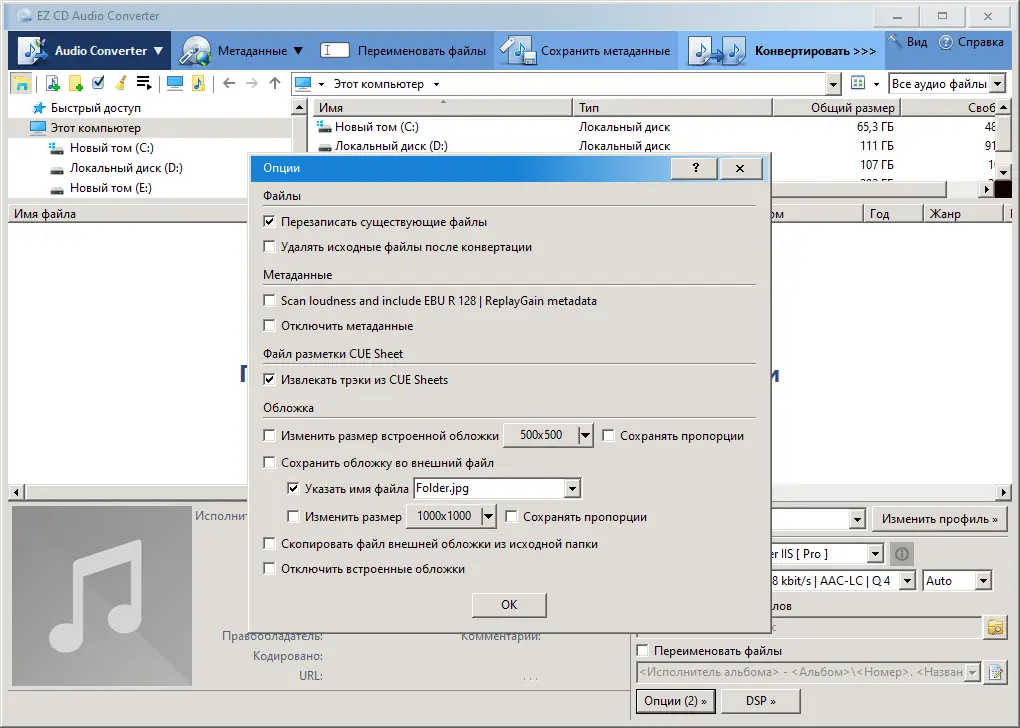Click the Опции (2) » button
Image resolution: width=1020 pixels, height=728 pixels.
point(675,701)
